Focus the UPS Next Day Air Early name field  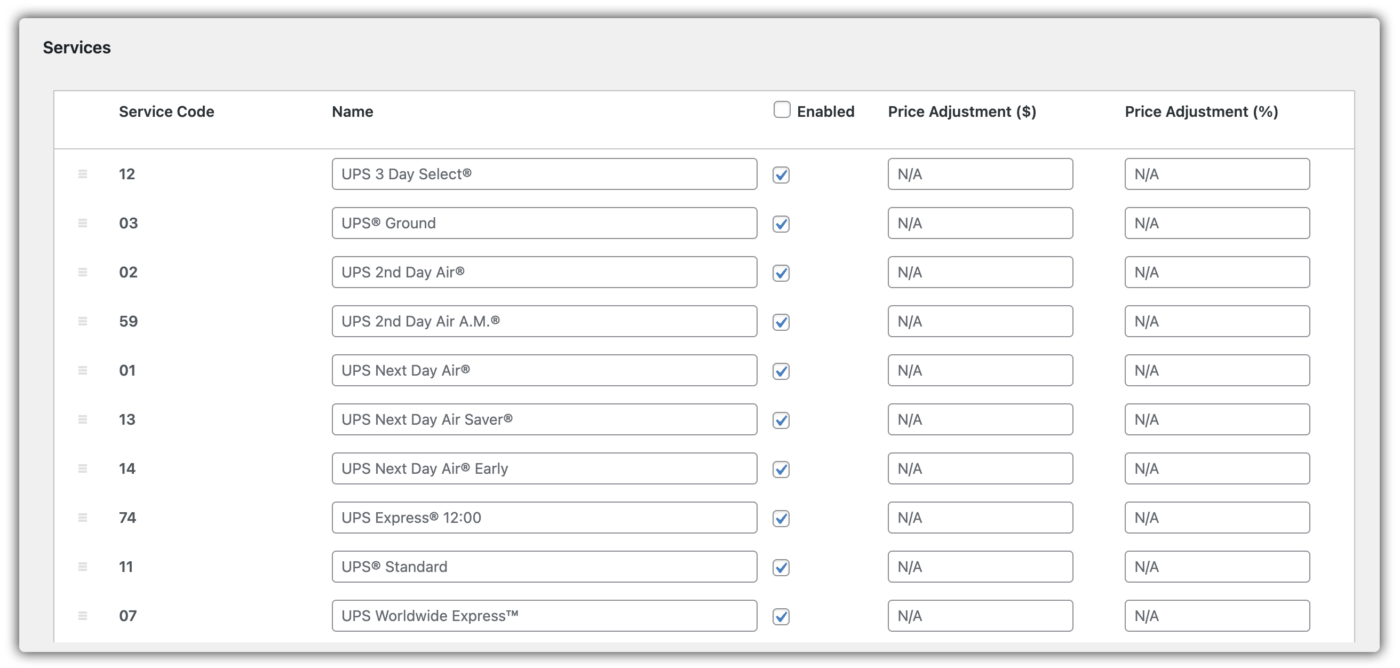coord(544,468)
